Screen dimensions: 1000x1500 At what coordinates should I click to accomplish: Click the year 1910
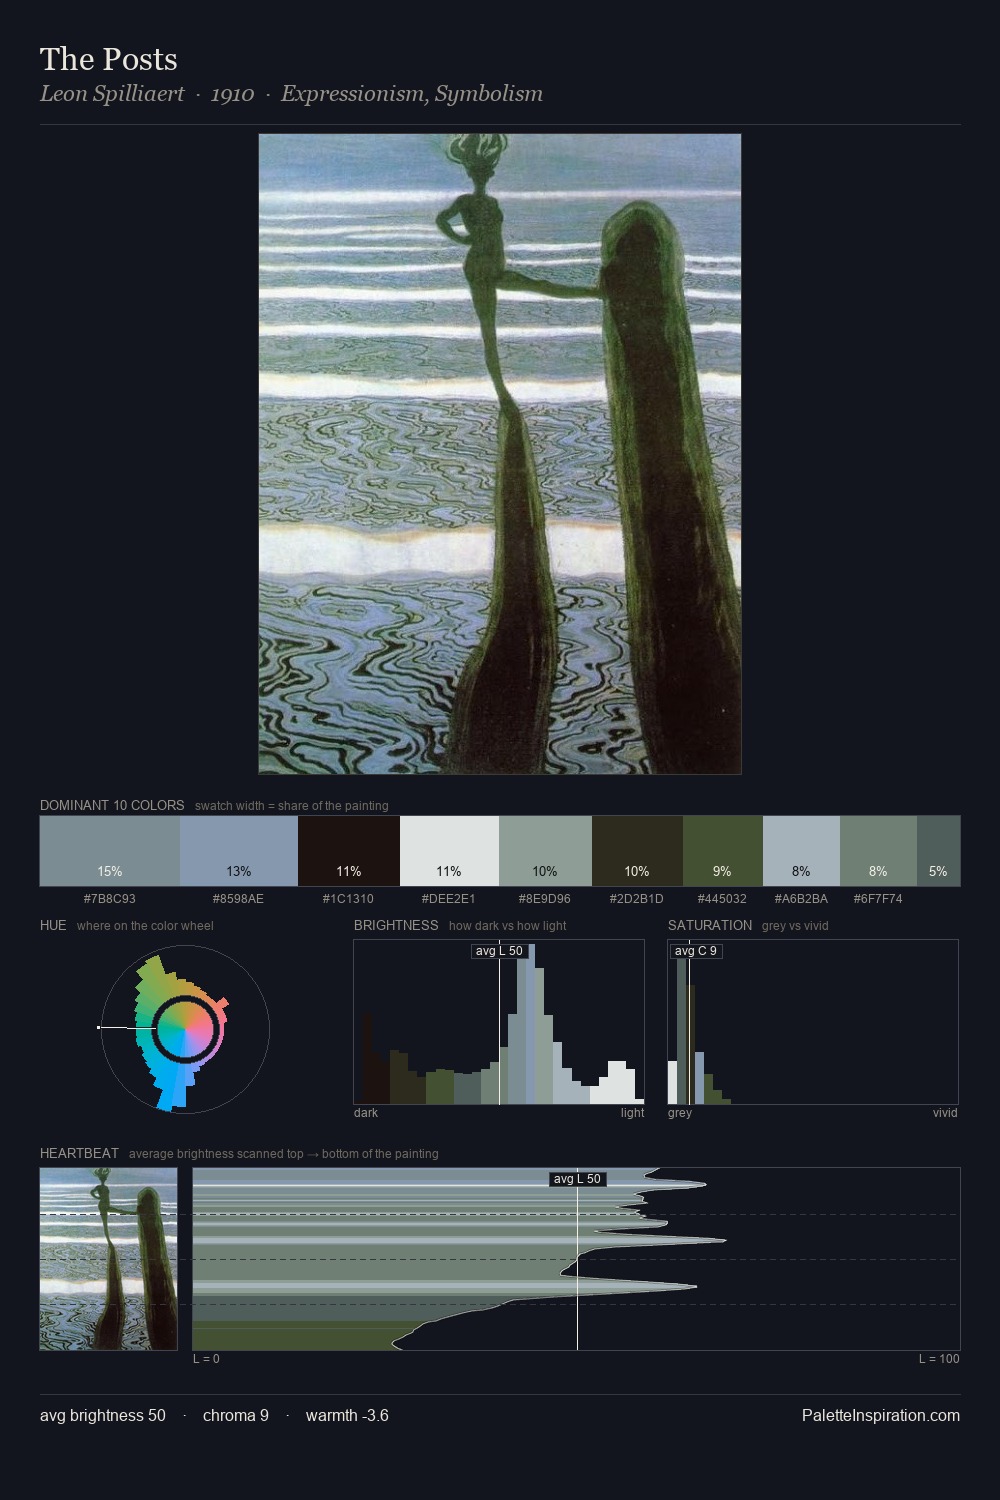(232, 94)
